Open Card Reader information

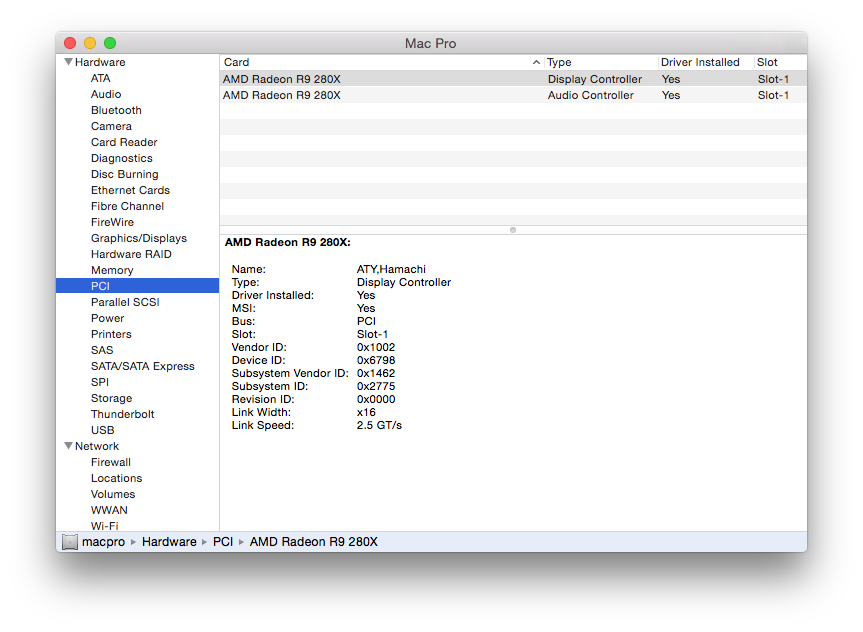[x=124, y=142]
